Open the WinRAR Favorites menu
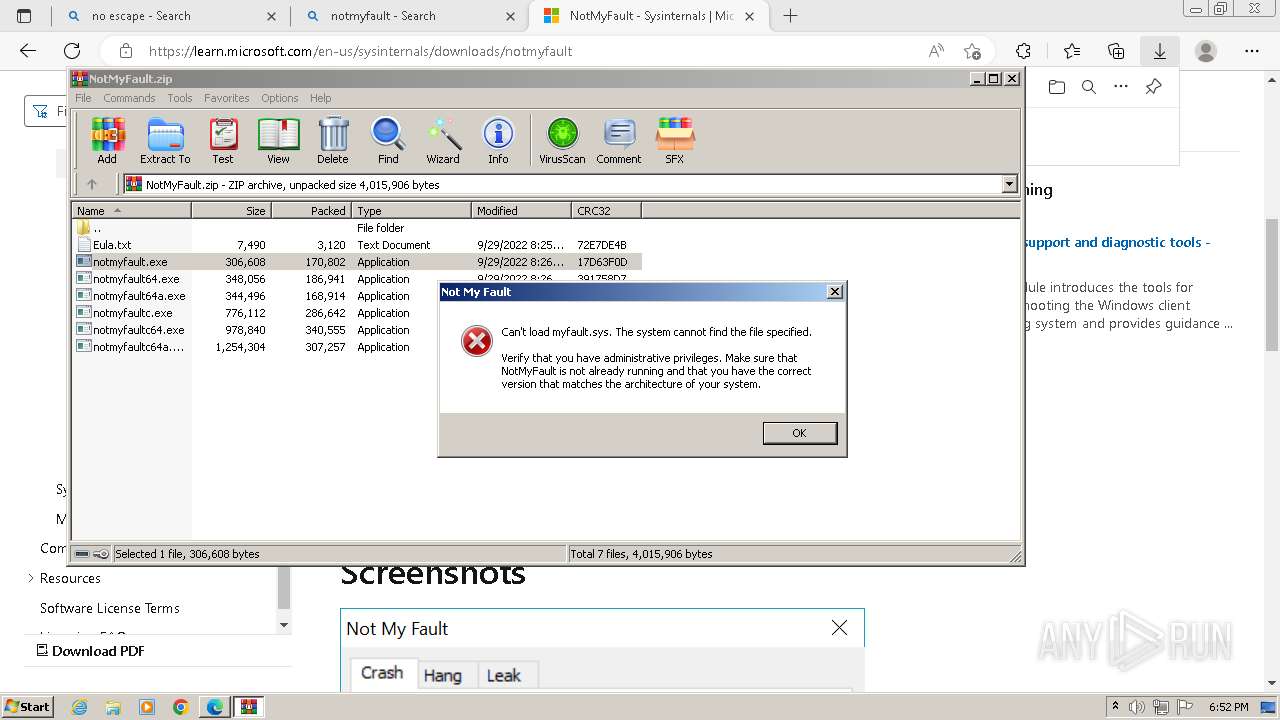 (x=227, y=98)
